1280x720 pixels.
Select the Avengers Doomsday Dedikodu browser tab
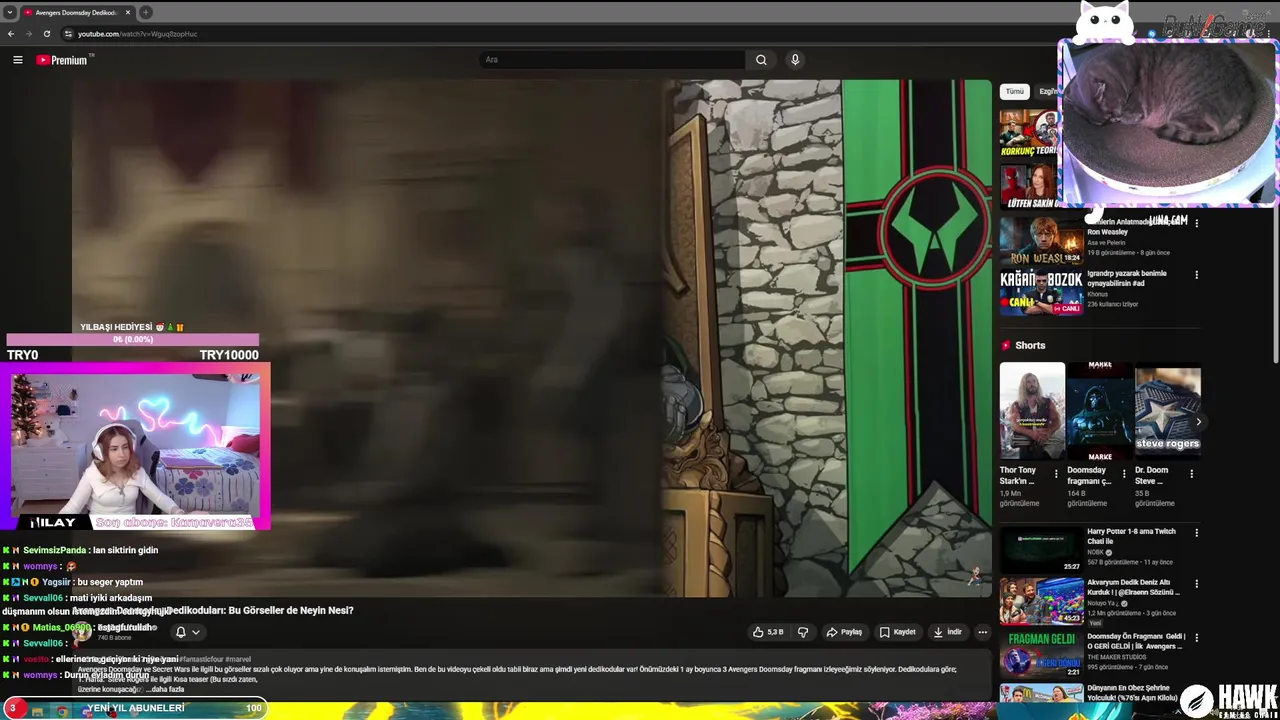coord(77,12)
